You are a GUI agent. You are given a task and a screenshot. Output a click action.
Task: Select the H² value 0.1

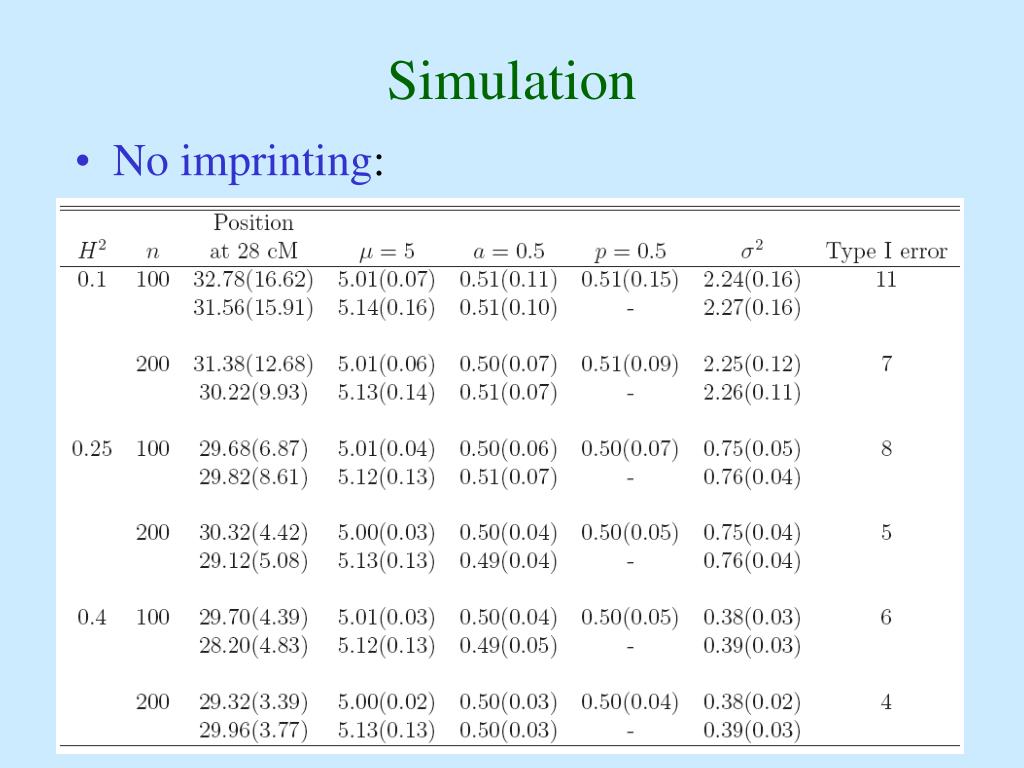[91, 280]
